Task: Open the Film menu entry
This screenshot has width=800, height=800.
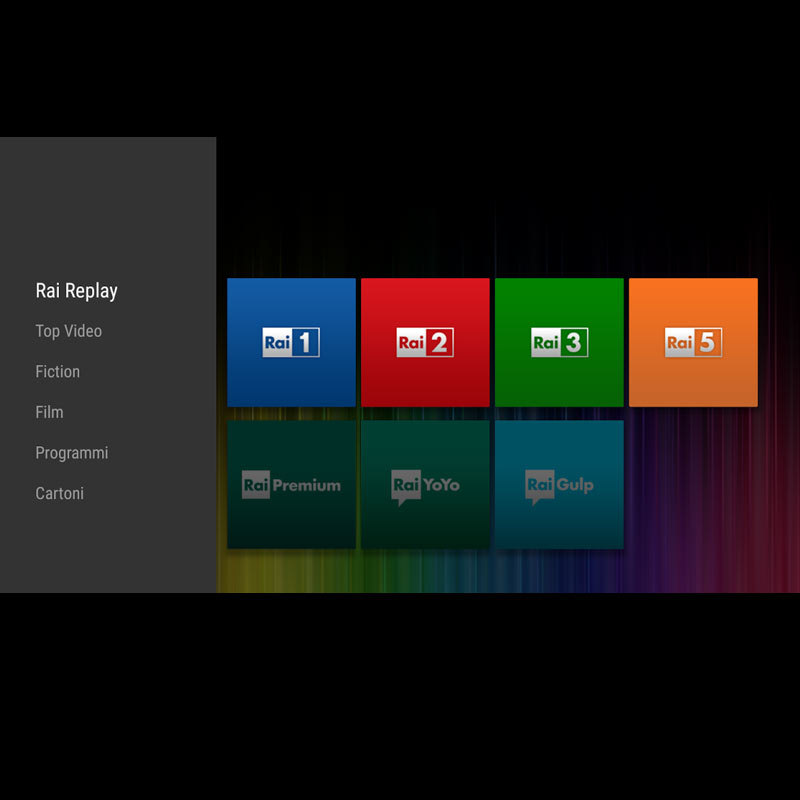Action: [x=49, y=412]
